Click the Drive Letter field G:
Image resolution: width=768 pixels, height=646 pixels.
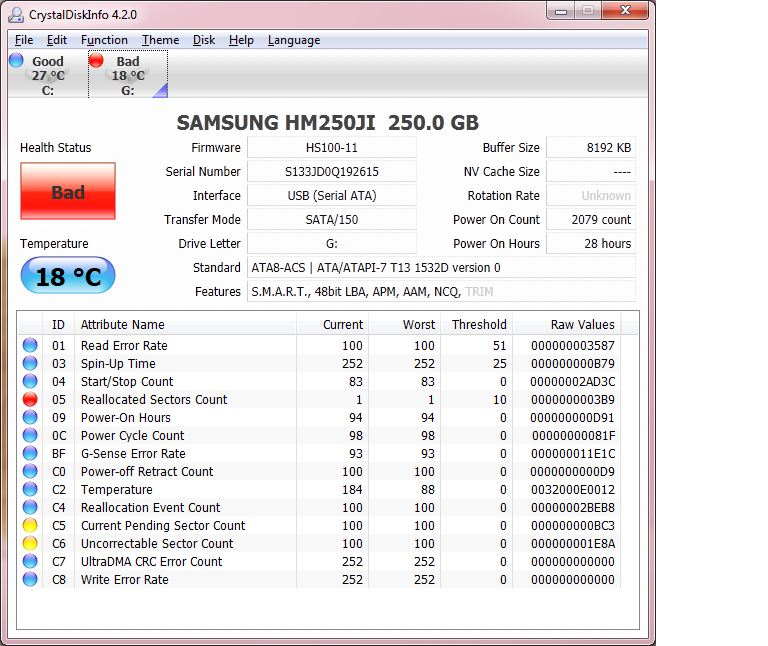tap(332, 243)
